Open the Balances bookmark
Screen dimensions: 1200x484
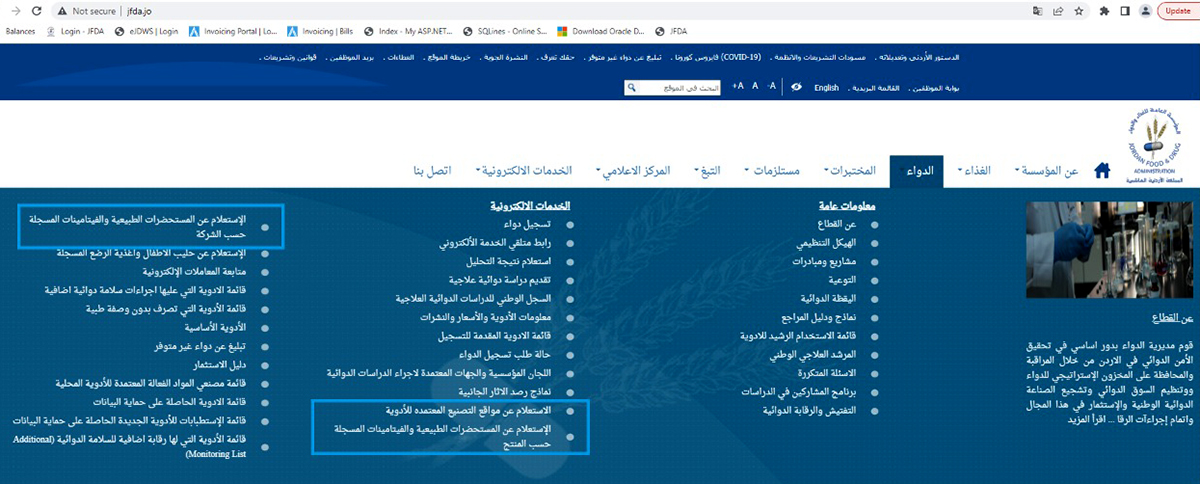pyautogui.click(x=22, y=31)
